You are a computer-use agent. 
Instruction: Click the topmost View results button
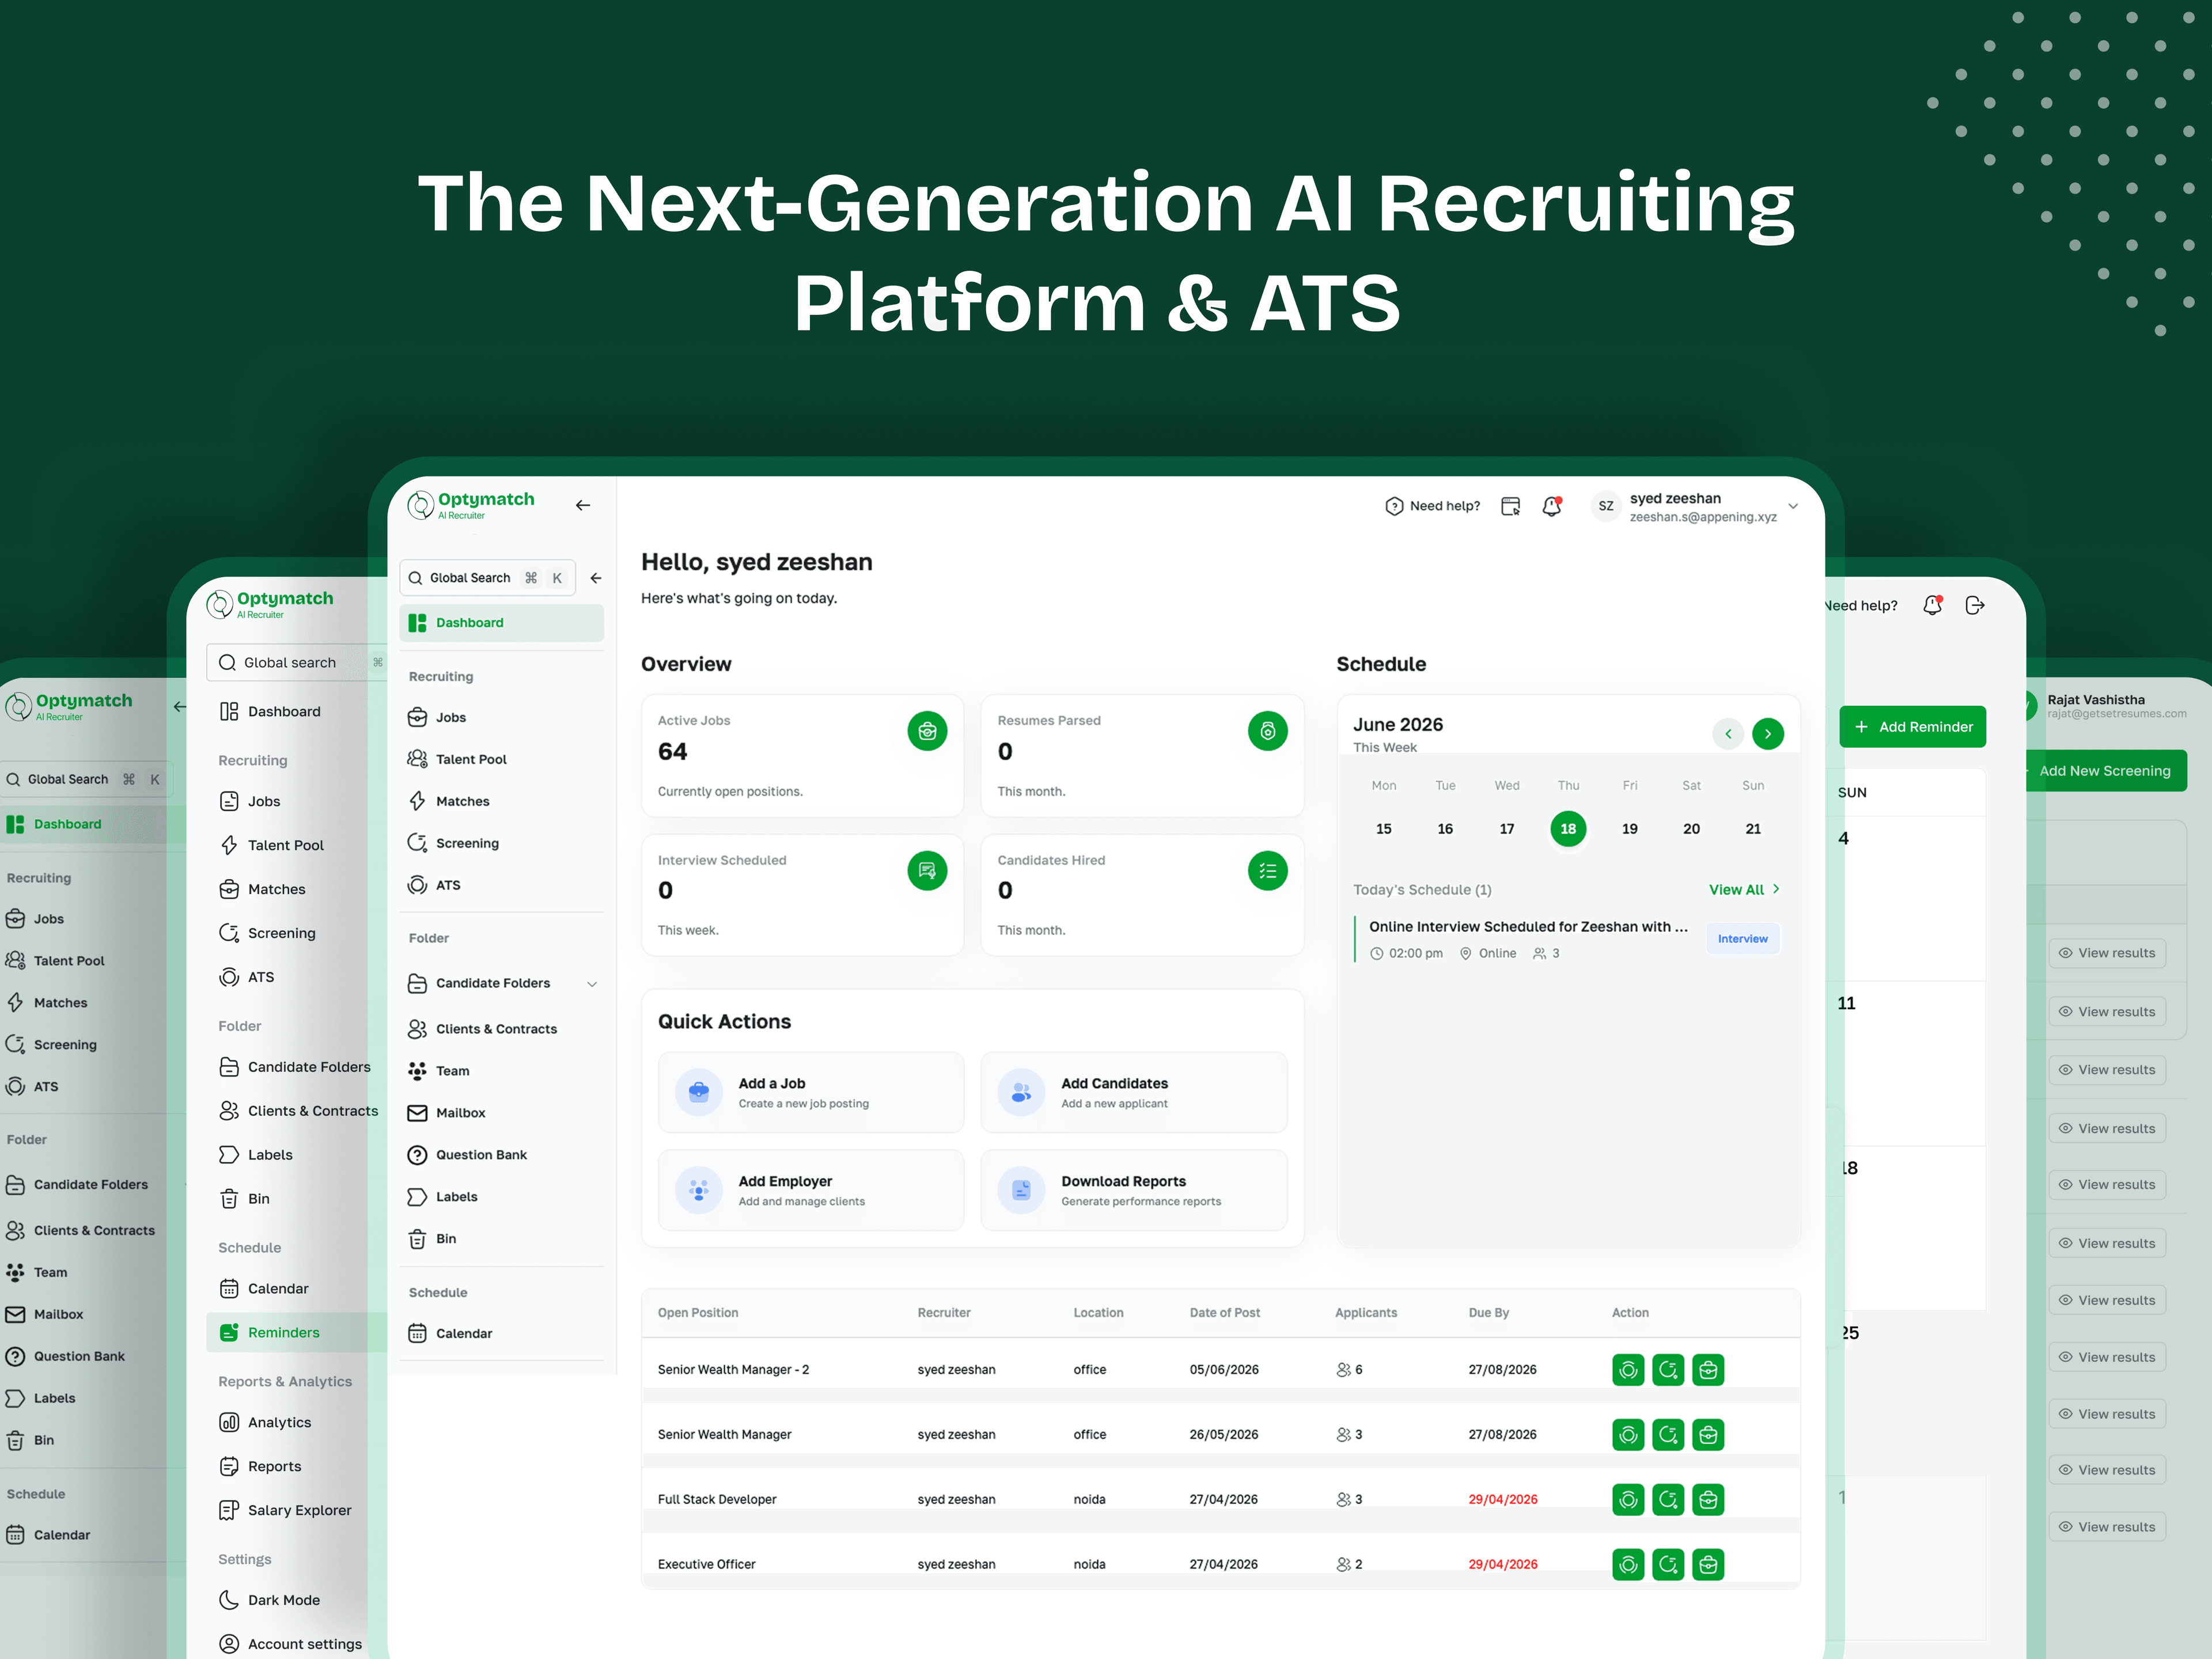coord(2106,953)
